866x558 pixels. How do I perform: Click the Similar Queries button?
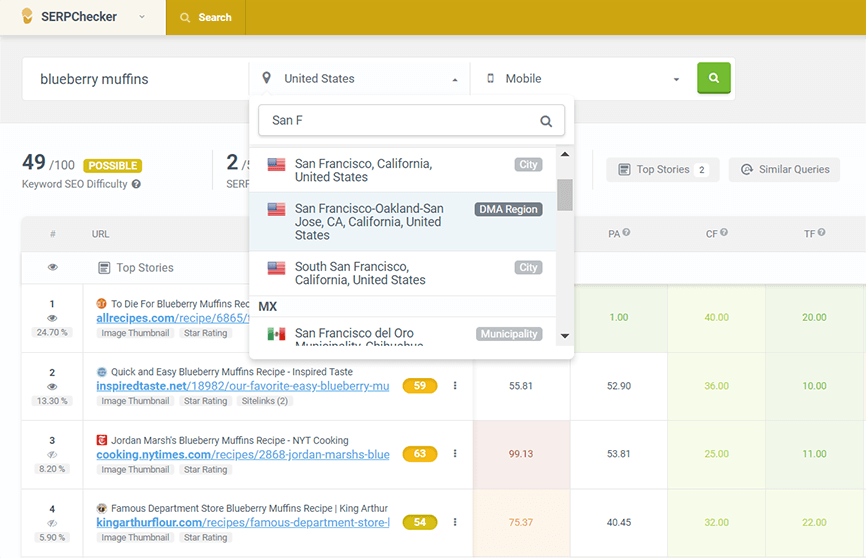(x=784, y=170)
